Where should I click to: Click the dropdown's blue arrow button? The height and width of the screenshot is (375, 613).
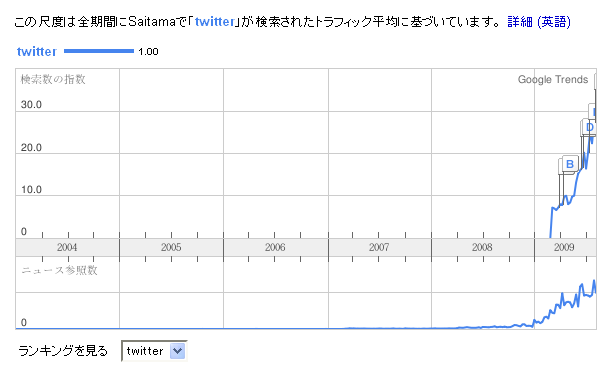coord(177,351)
